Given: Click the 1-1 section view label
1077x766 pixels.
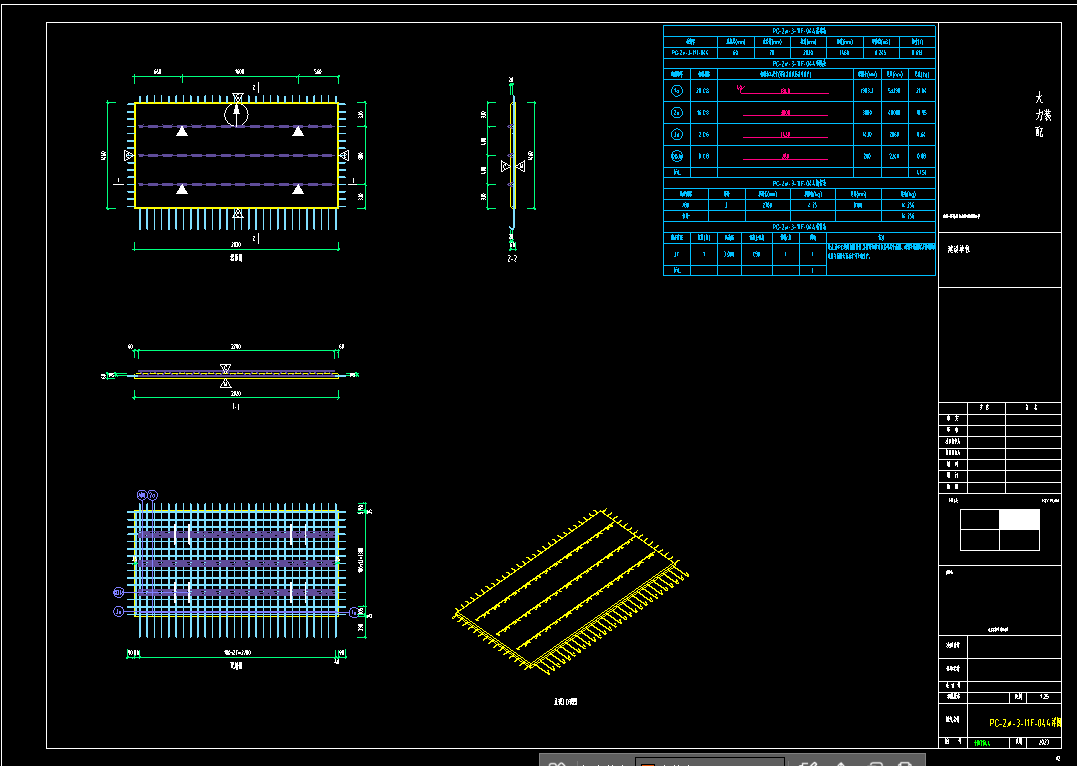Looking at the screenshot, I should coord(236,407).
